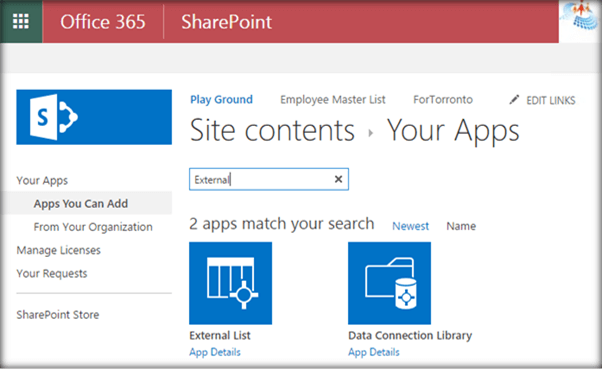Viewport: 602px width, 369px height.
Task: Go to Site contents breadcrumb
Action: pos(272,131)
